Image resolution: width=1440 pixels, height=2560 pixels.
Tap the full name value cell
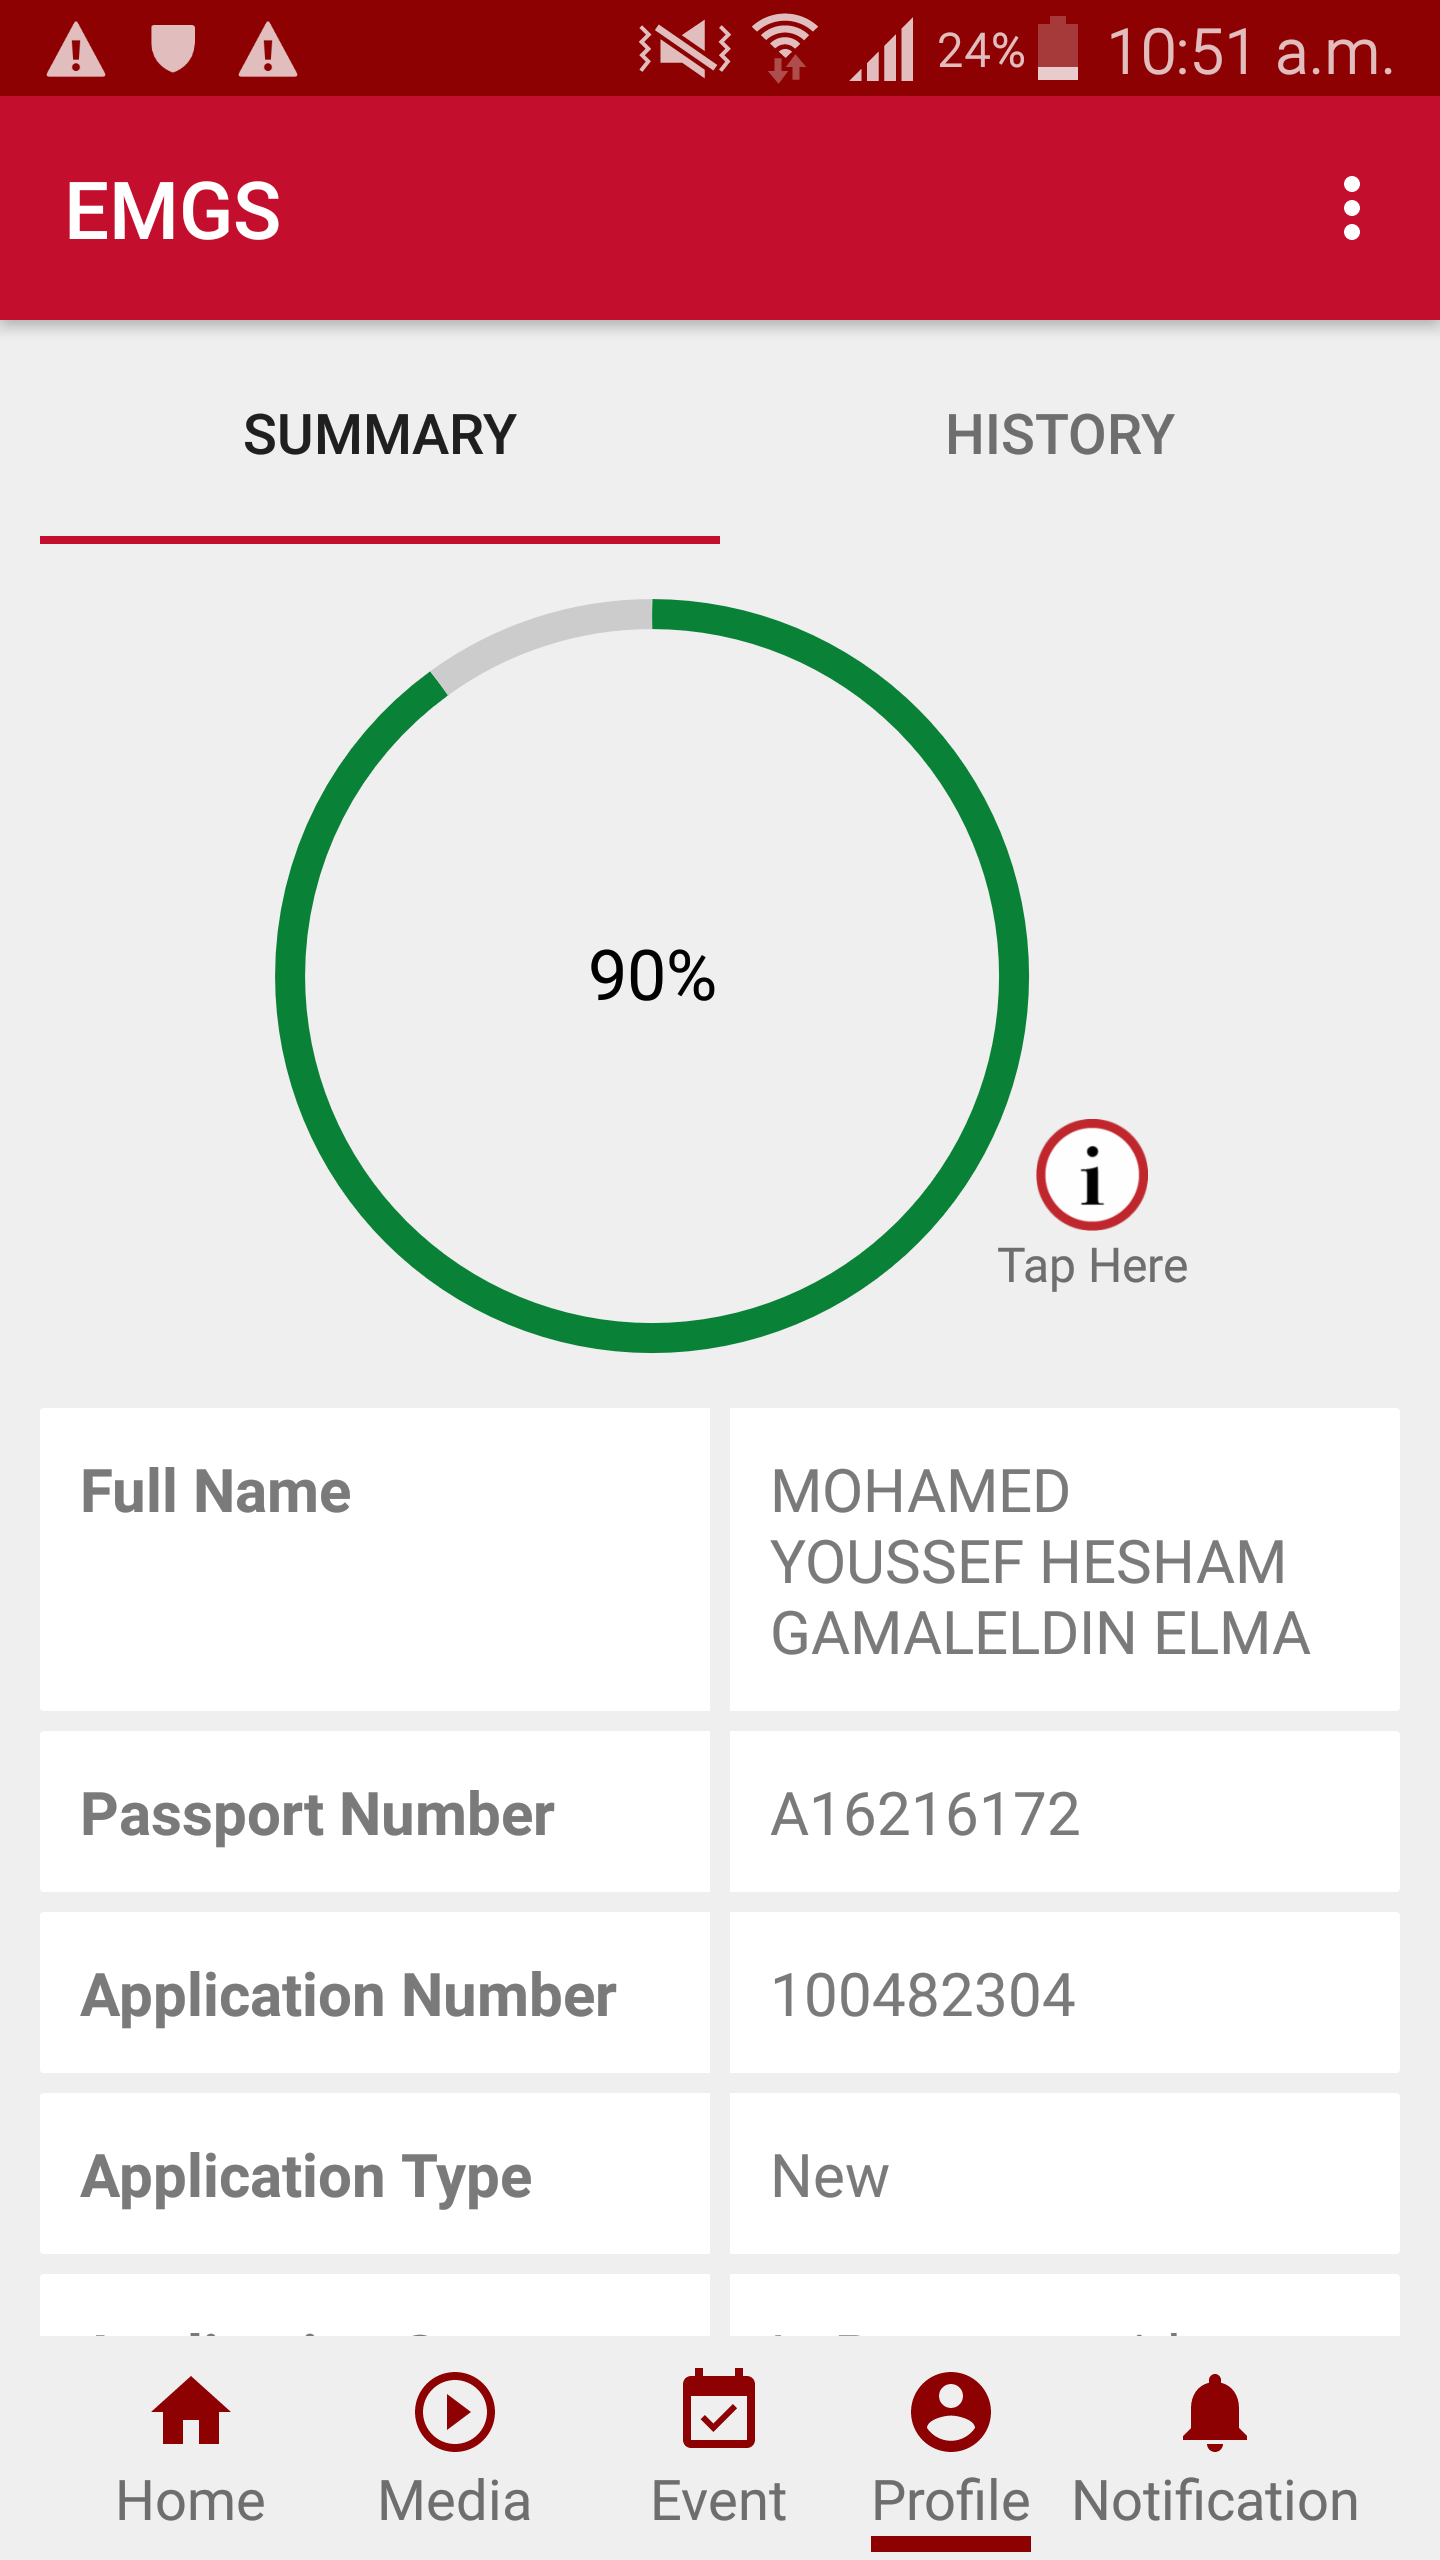[1064, 1560]
